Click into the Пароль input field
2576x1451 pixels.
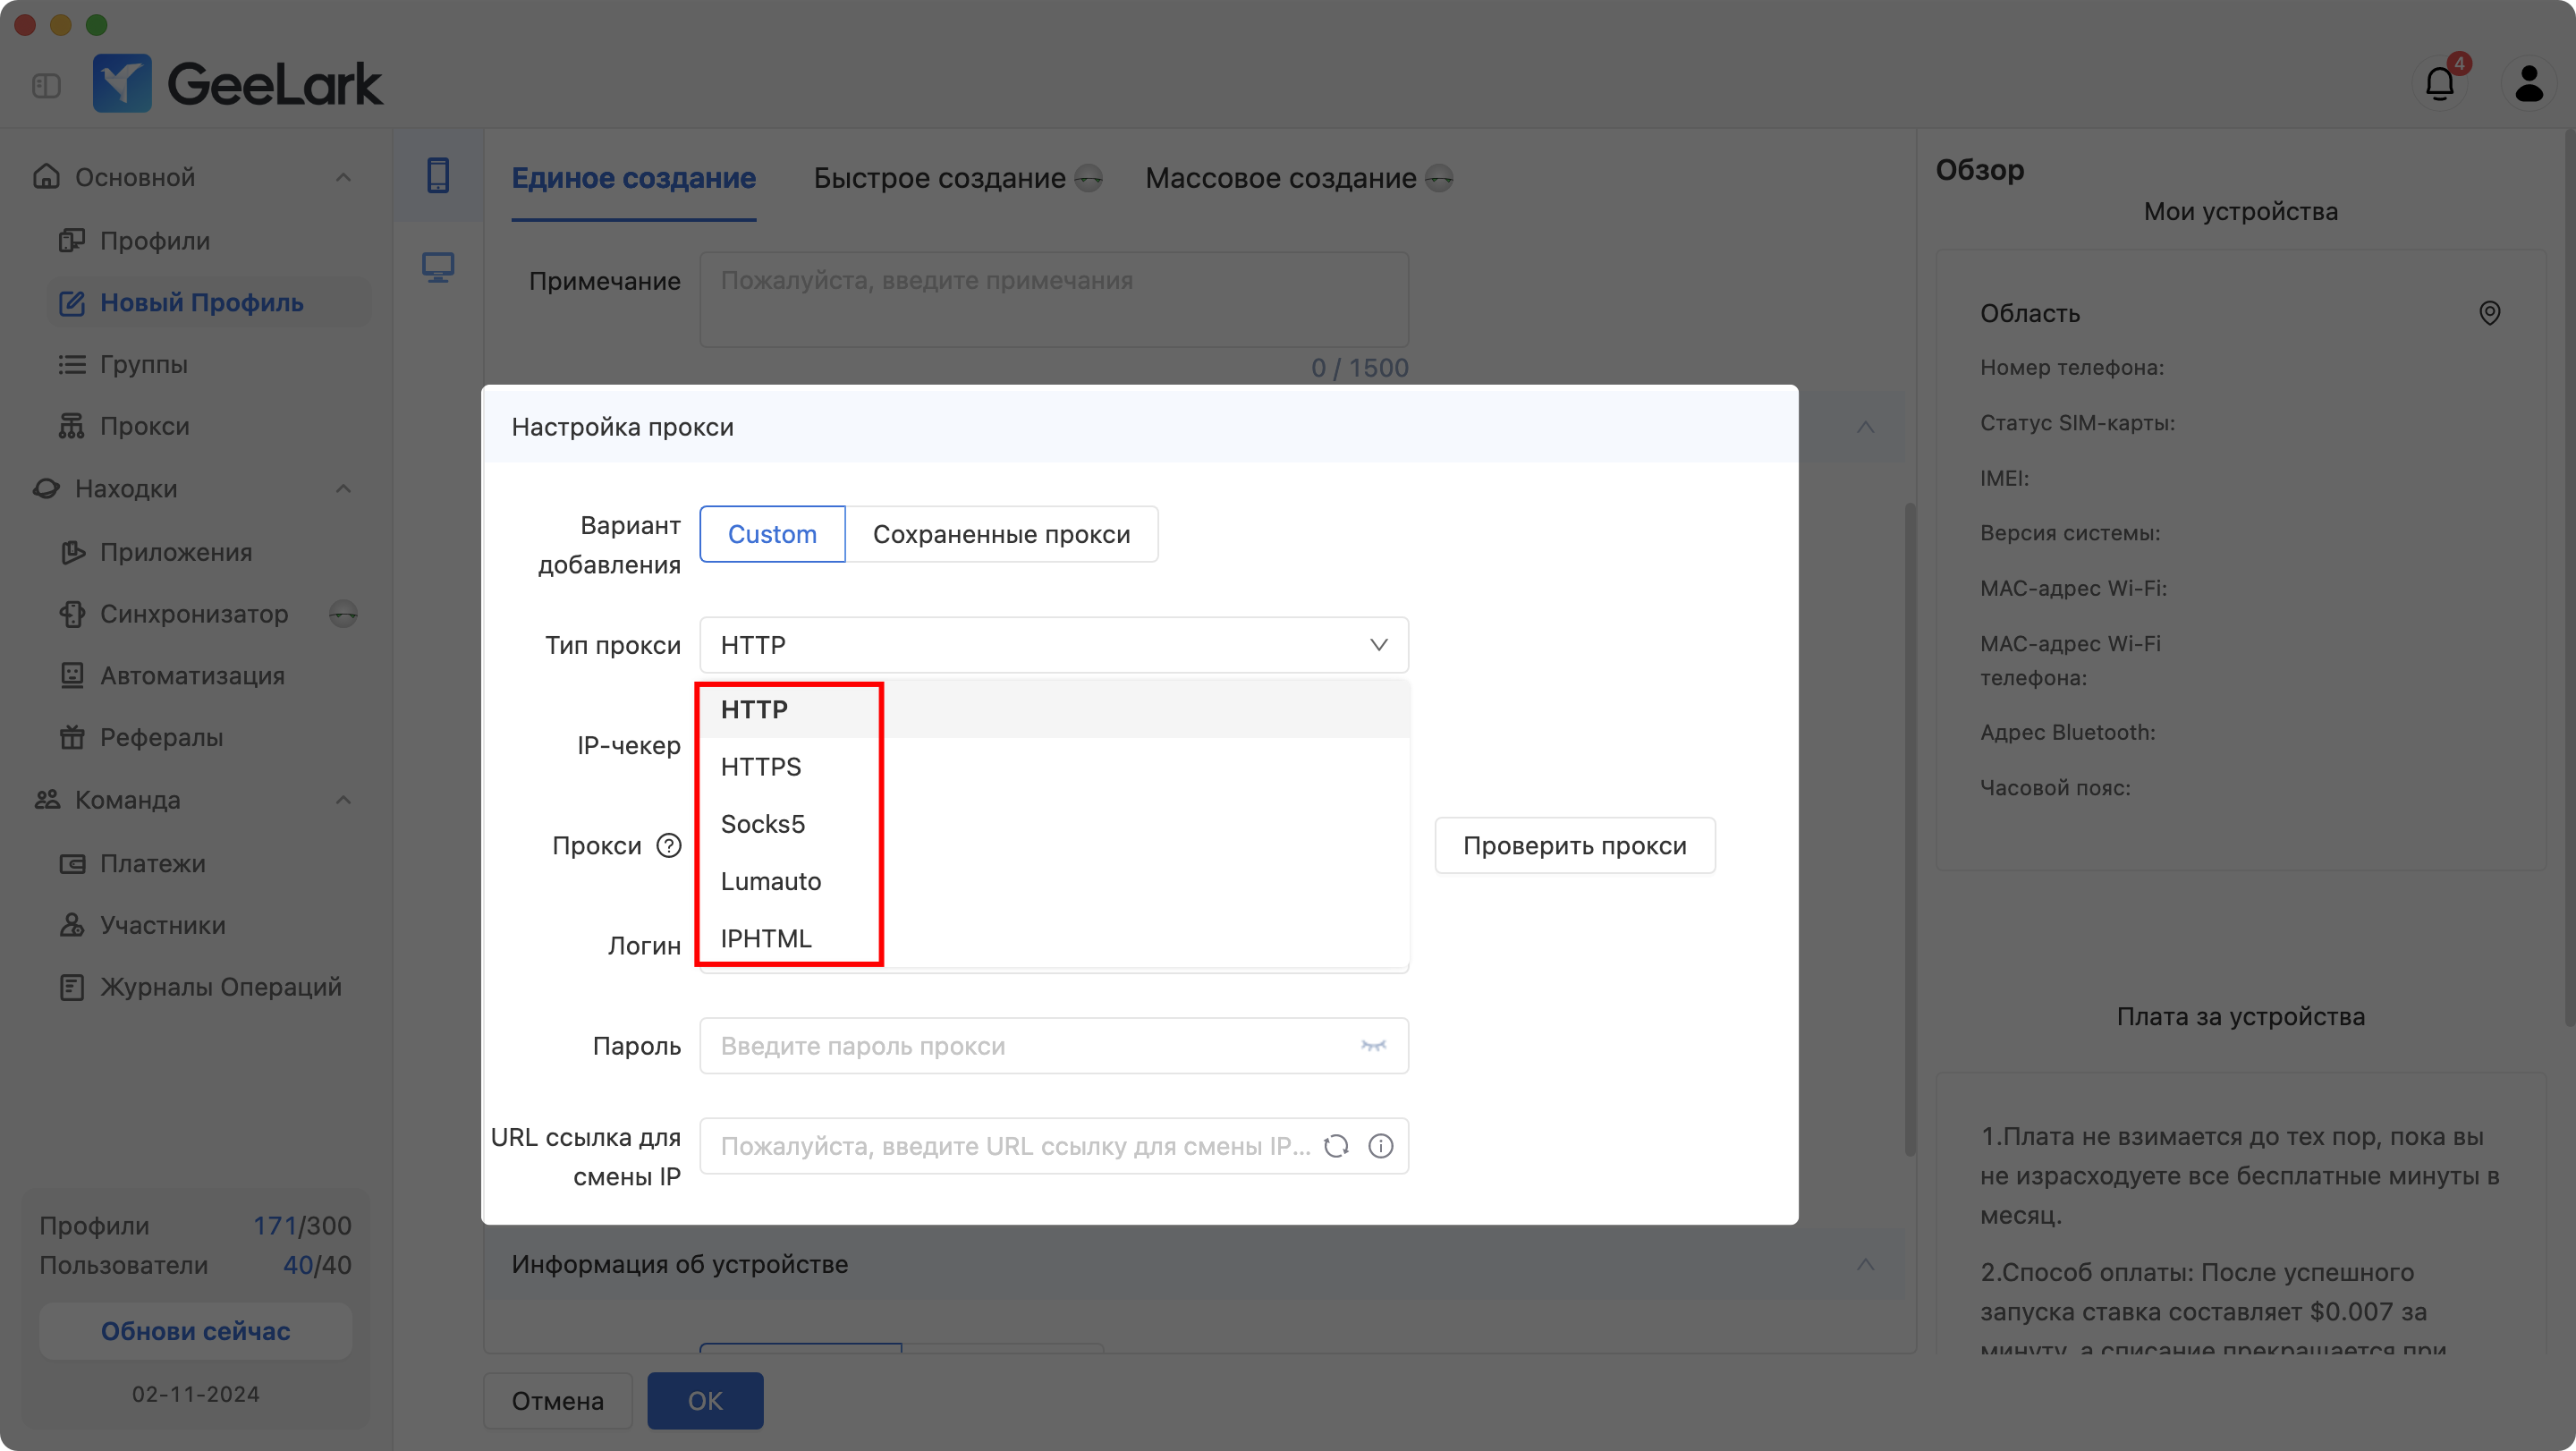[x=1054, y=1046]
